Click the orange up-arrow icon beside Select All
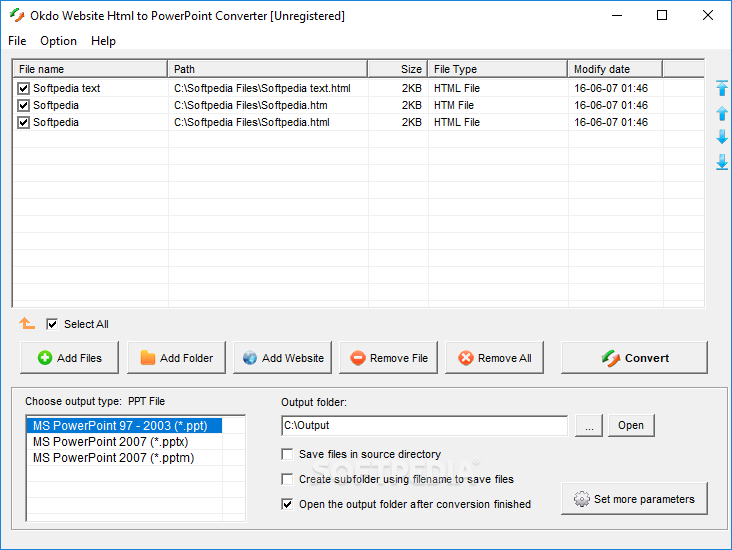732x550 pixels. [x=27, y=323]
